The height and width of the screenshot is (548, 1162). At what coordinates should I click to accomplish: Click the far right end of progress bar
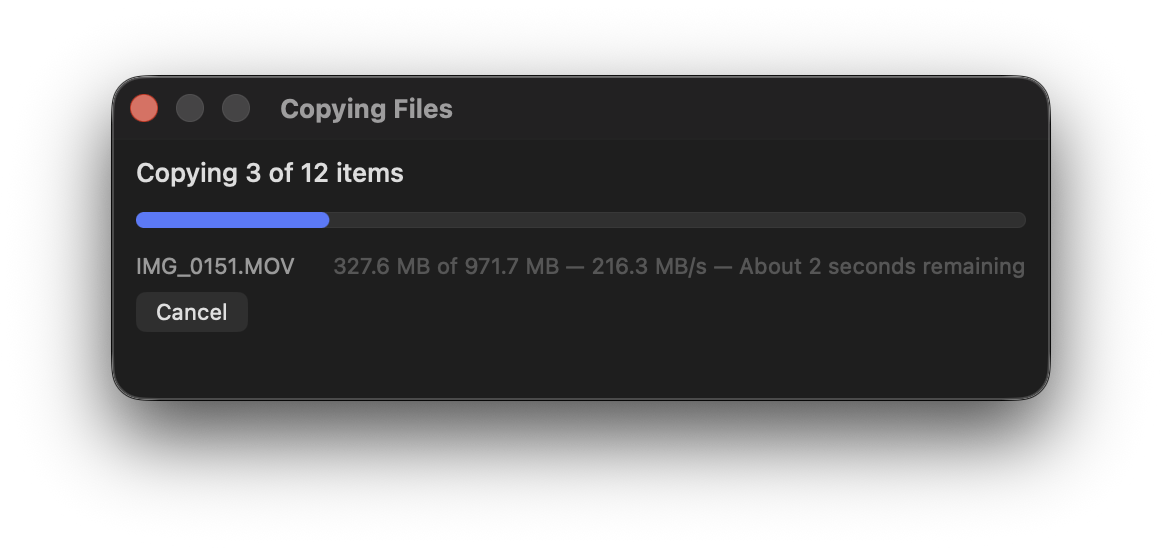point(1019,220)
